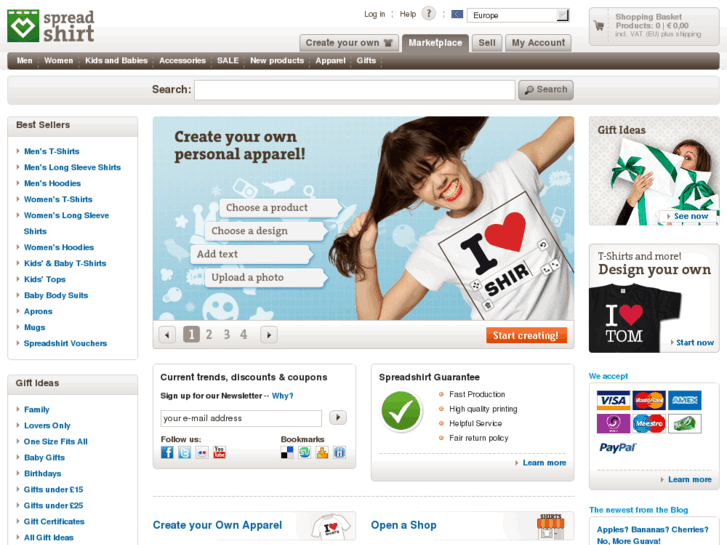Select banner slide 4

243,334
